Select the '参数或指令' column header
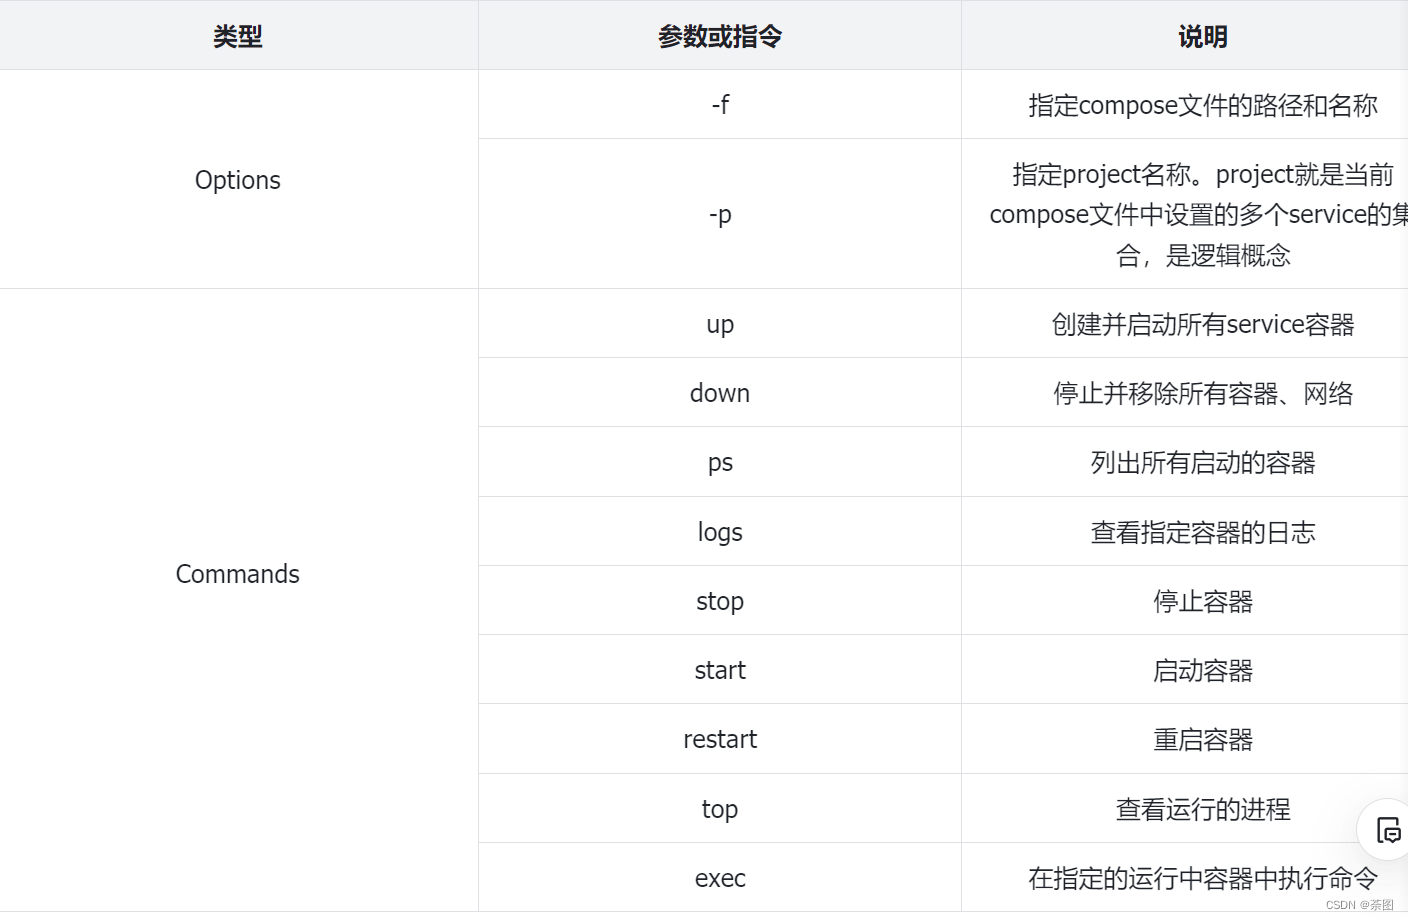The image size is (1408, 920). 720,36
